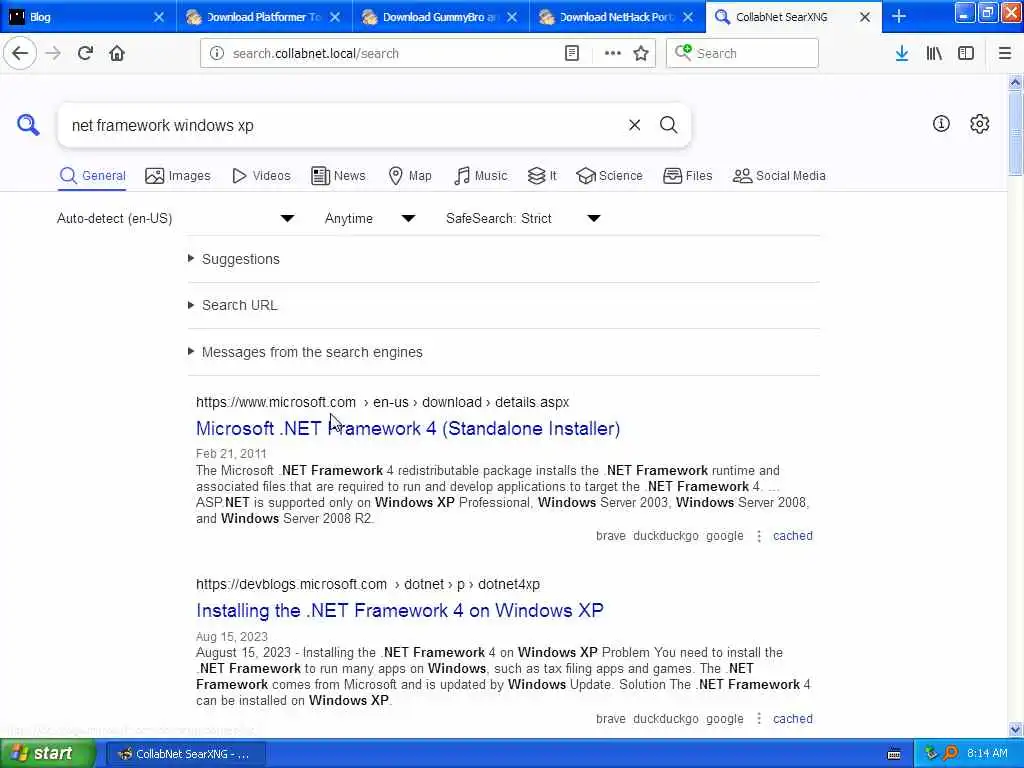Image resolution: width=1024 pixels, height=768 pixels.
Task: Open the language Auto-detect dropdown
Action: point(176,218)
